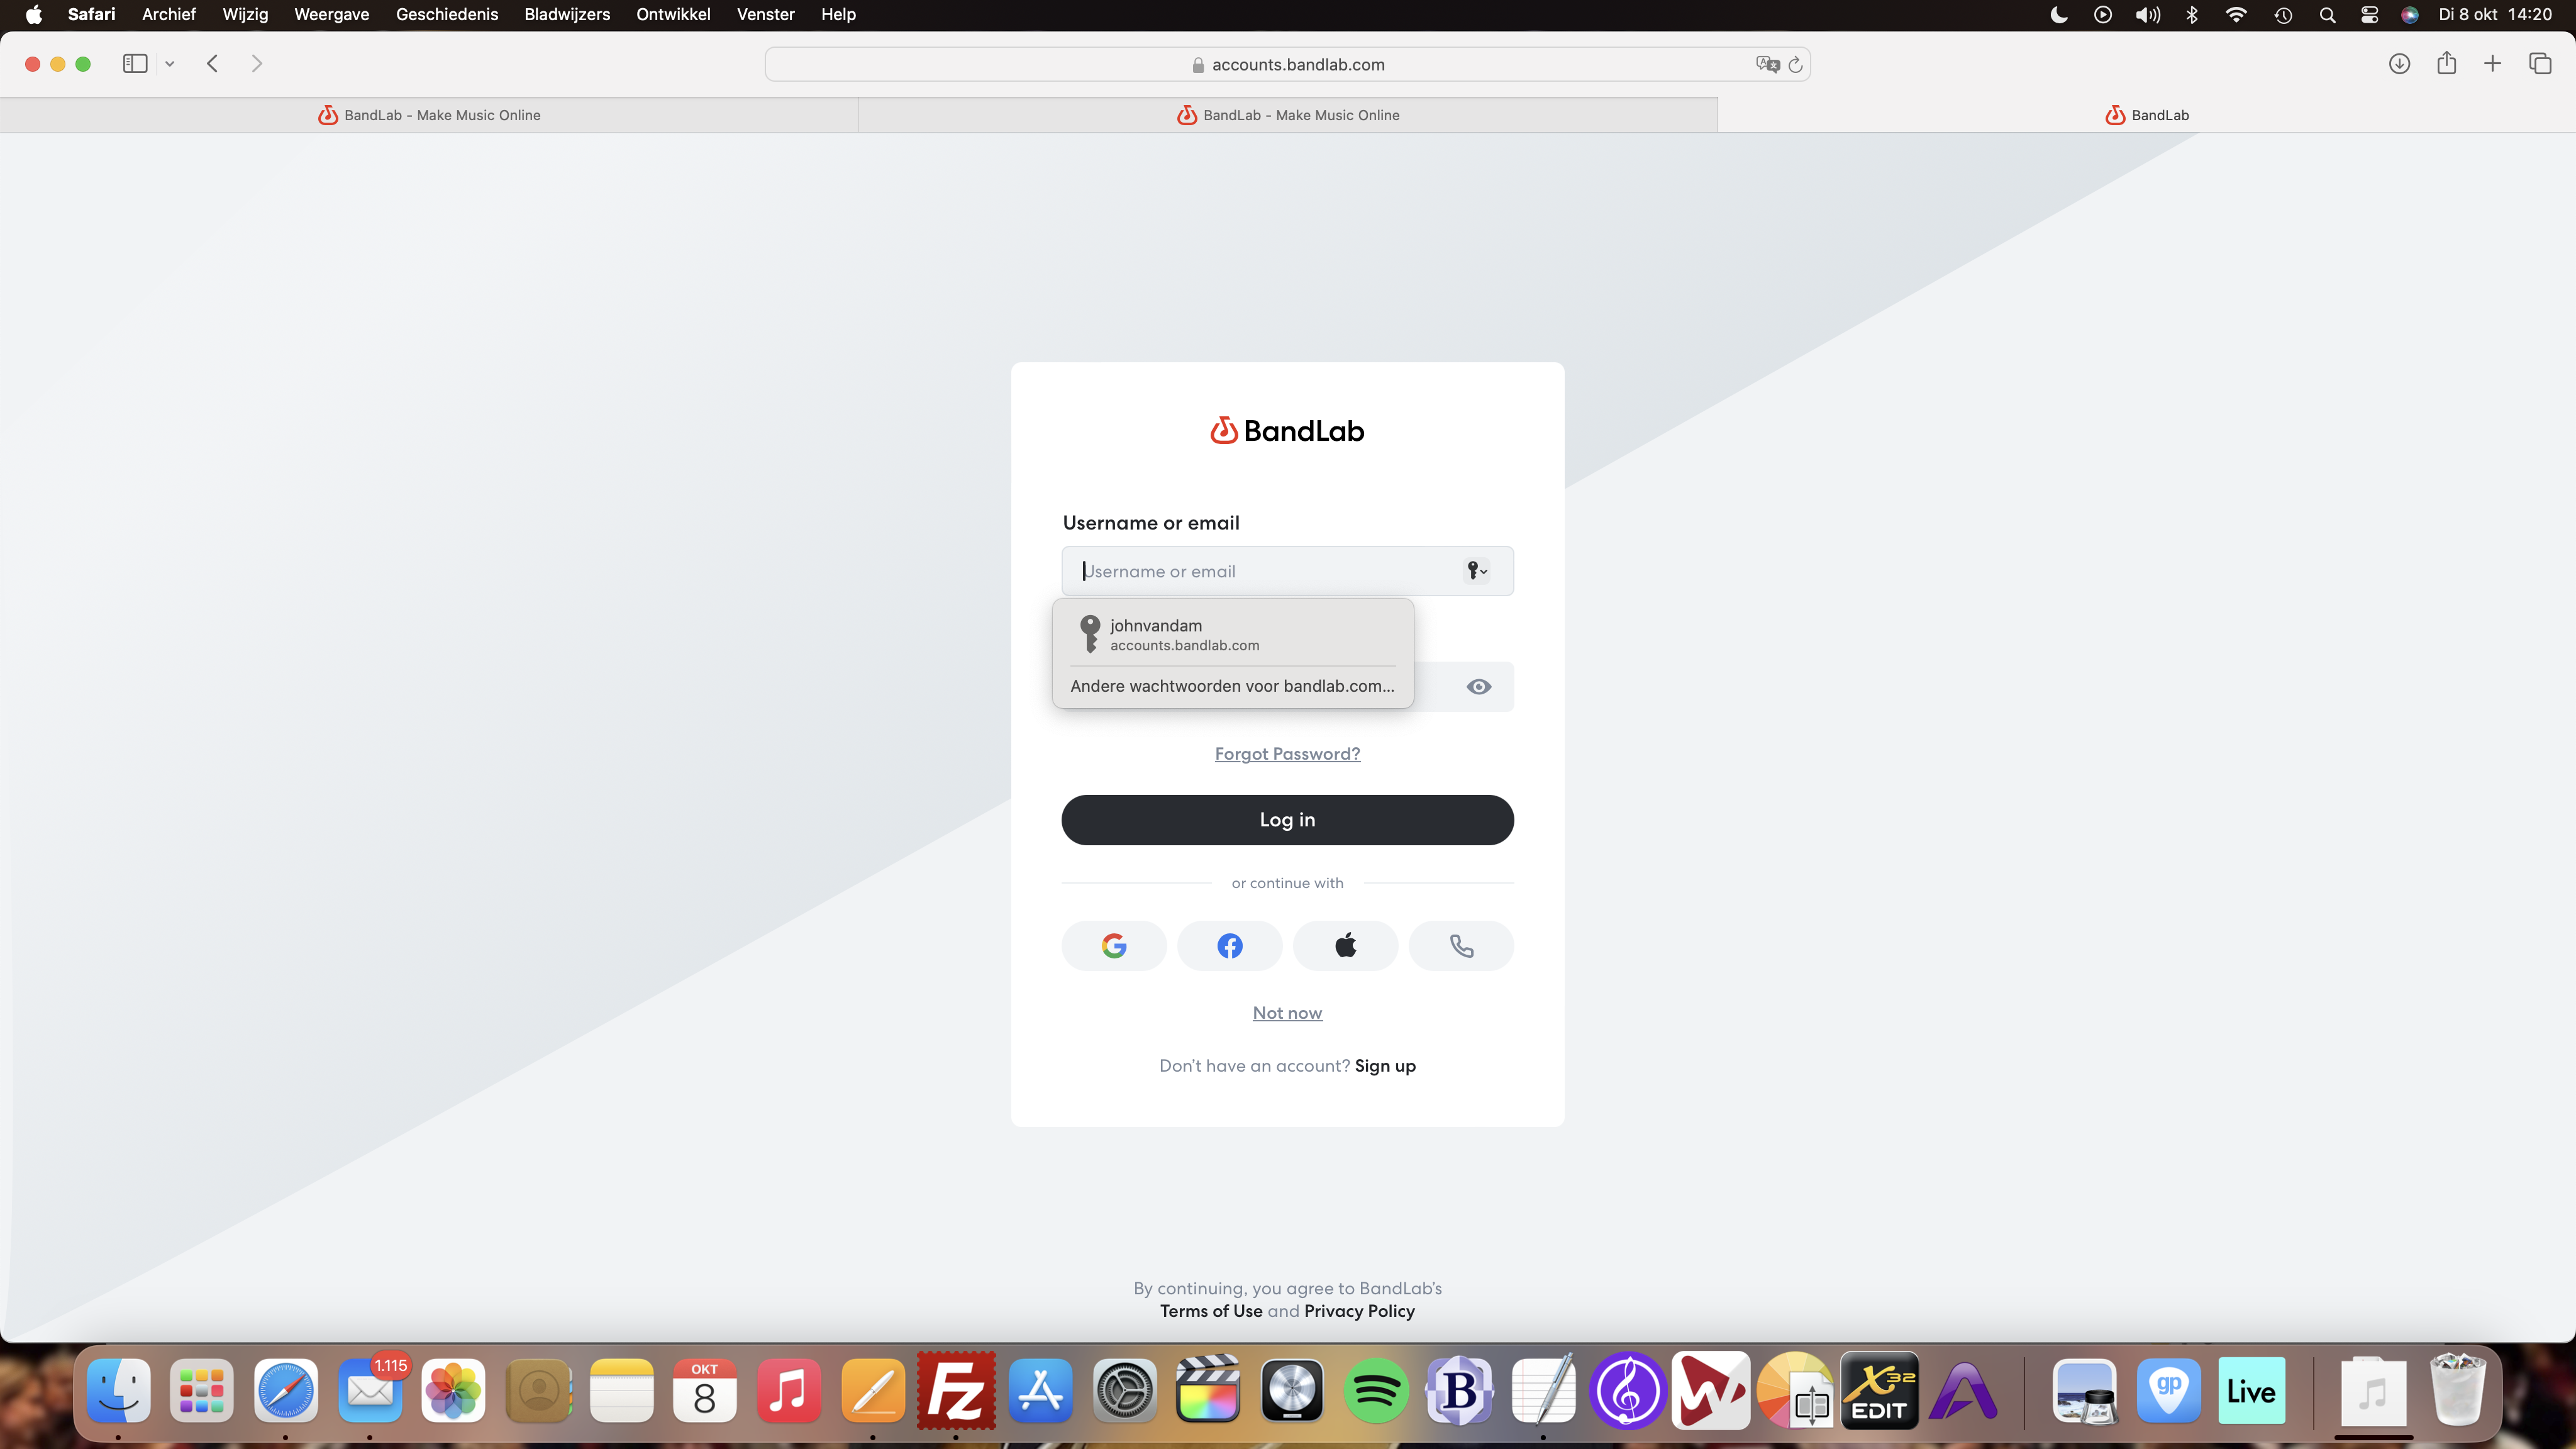This screenshot has width=2576, height=1449.
Task: Open Final Cut Pro from the Dock
Action: tap(1208, 1390)
